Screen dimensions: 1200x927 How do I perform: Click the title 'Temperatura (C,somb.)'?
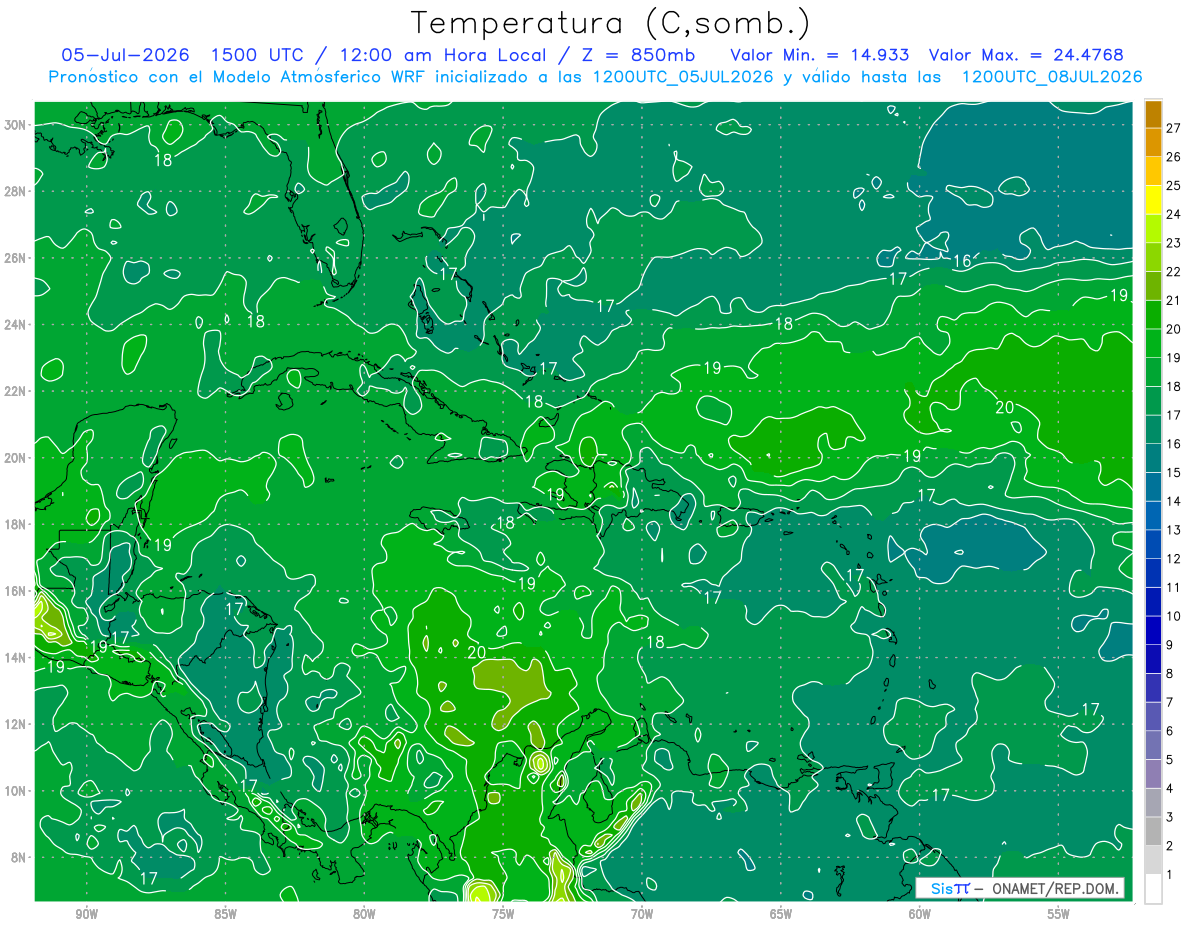pos(611,22)
